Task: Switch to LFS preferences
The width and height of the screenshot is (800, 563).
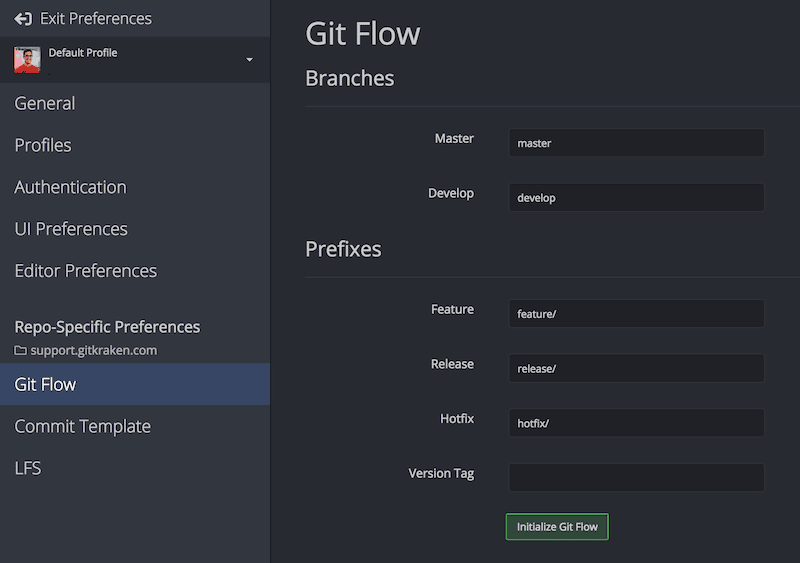Action: click(x=28, y=468)
